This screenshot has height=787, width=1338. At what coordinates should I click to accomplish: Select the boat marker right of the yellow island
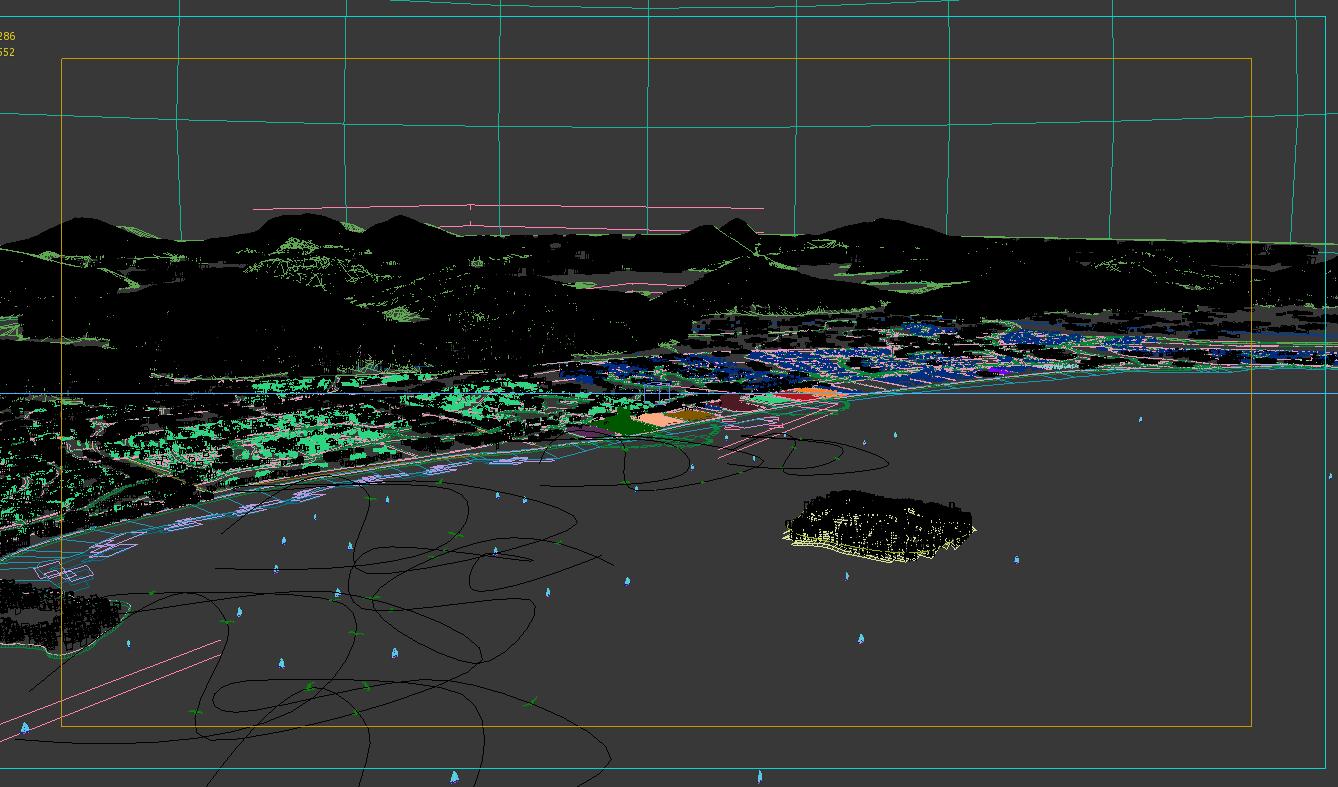point(1016,560)
